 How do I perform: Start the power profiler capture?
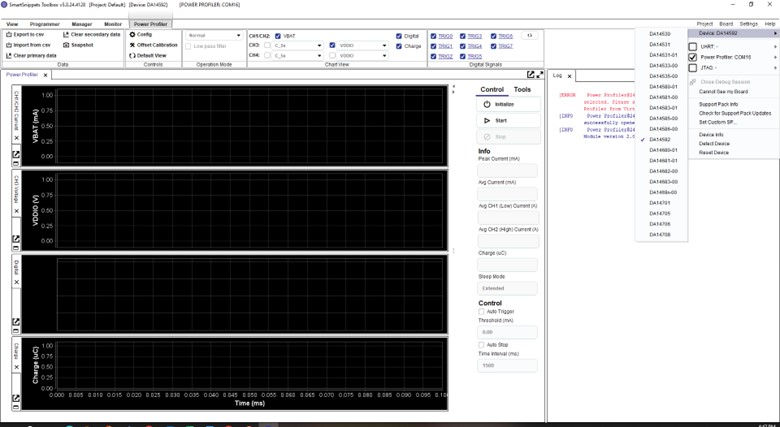[x=508, y=120]
